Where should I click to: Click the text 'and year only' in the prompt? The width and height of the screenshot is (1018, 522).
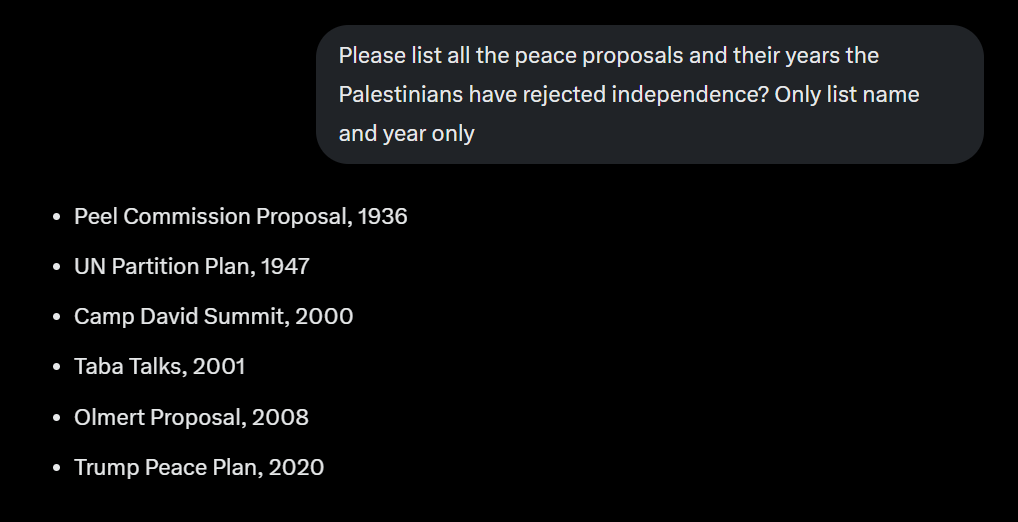406,134
